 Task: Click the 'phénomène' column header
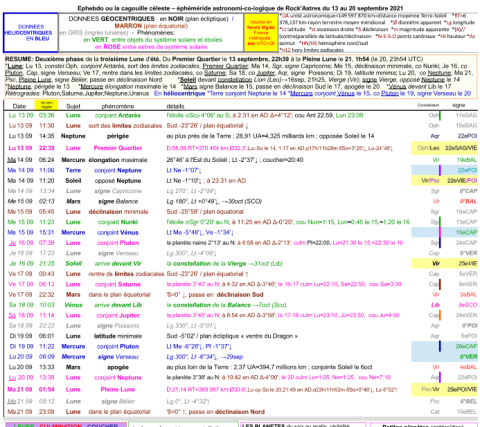(x=118, y=106)
